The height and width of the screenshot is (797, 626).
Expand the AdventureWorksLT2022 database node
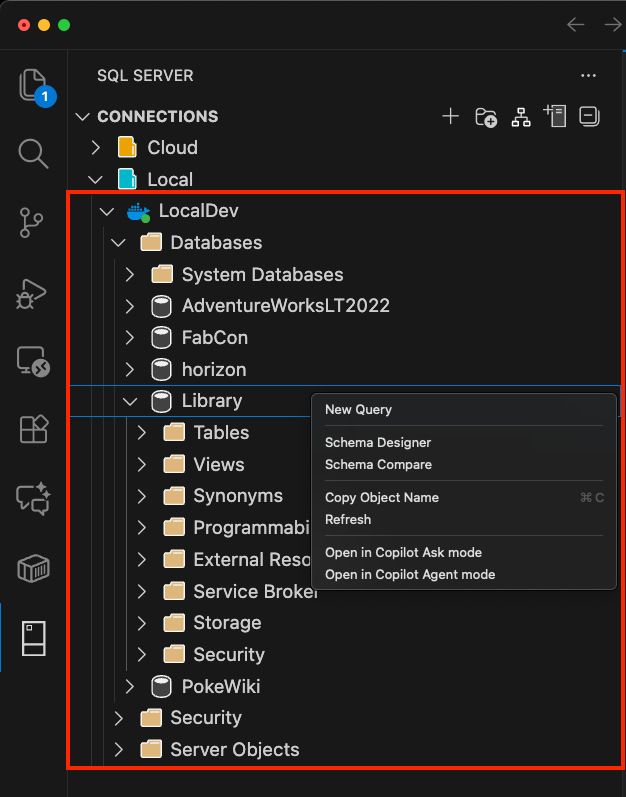[130, 306]
